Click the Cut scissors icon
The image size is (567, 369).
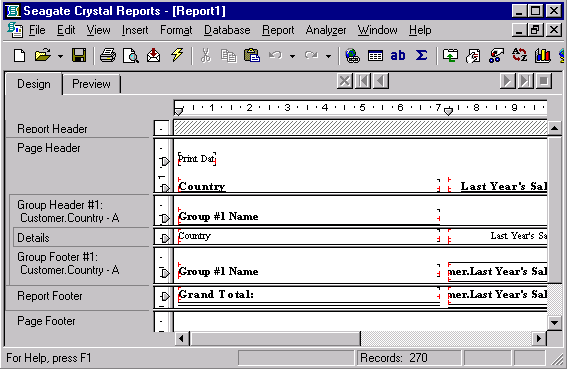point(205,56)
